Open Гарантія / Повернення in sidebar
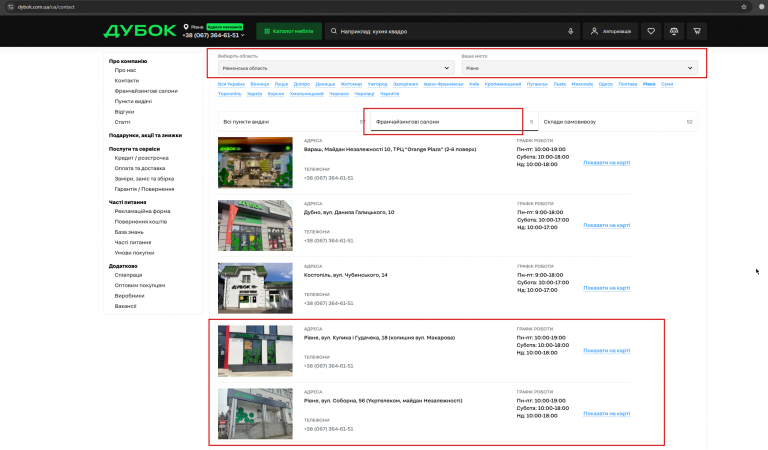Image resolution: width=768 pixels, height=450 pixels. (x=144, y=189)
